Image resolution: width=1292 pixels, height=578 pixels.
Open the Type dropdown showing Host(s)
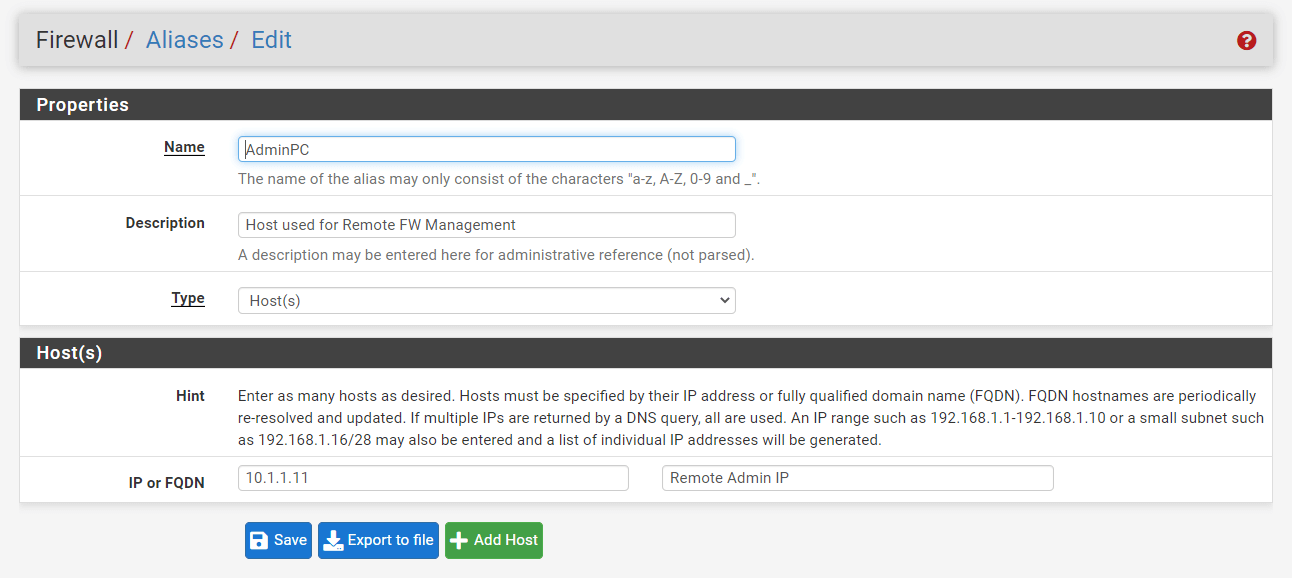487,300
